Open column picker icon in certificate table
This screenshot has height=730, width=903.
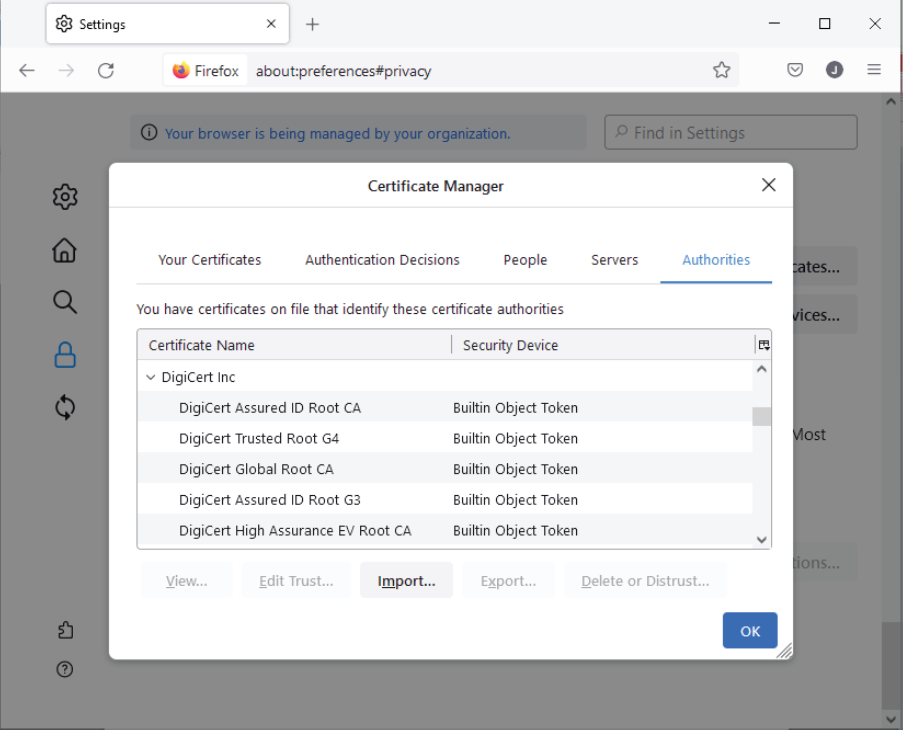[x=764, y=345]
